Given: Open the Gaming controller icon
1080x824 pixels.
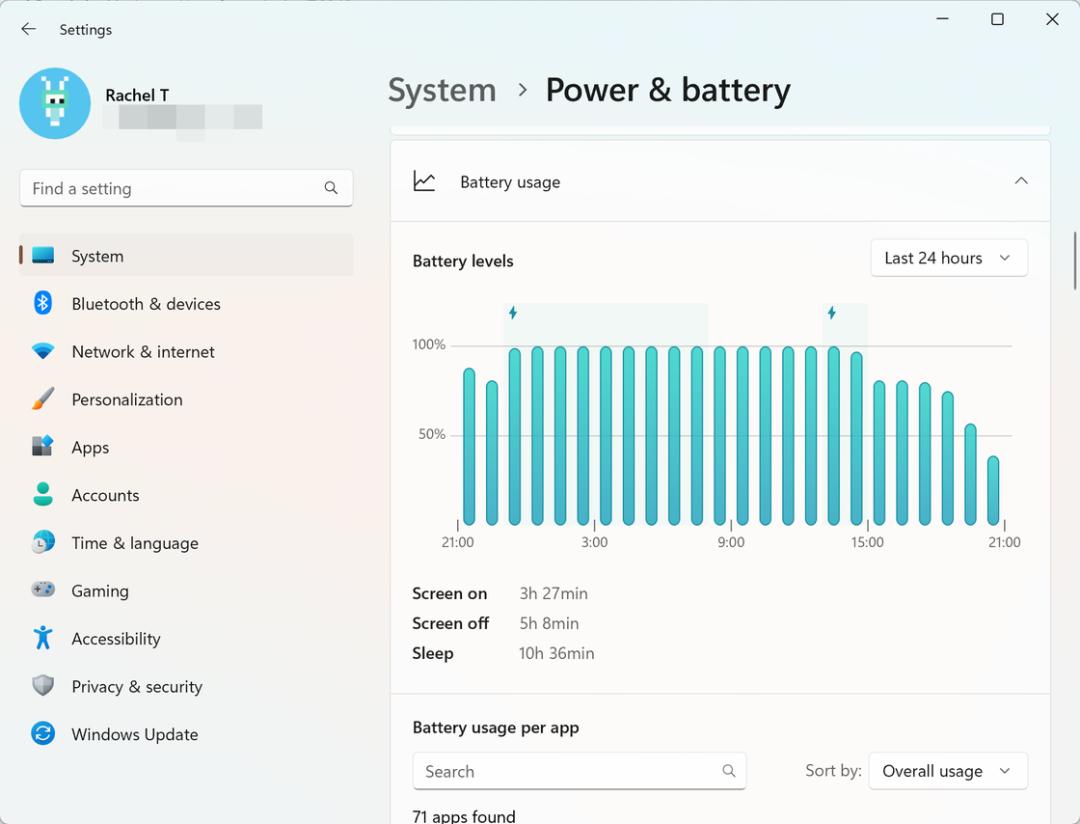Looking at the screenshot, I should (43, 590).
